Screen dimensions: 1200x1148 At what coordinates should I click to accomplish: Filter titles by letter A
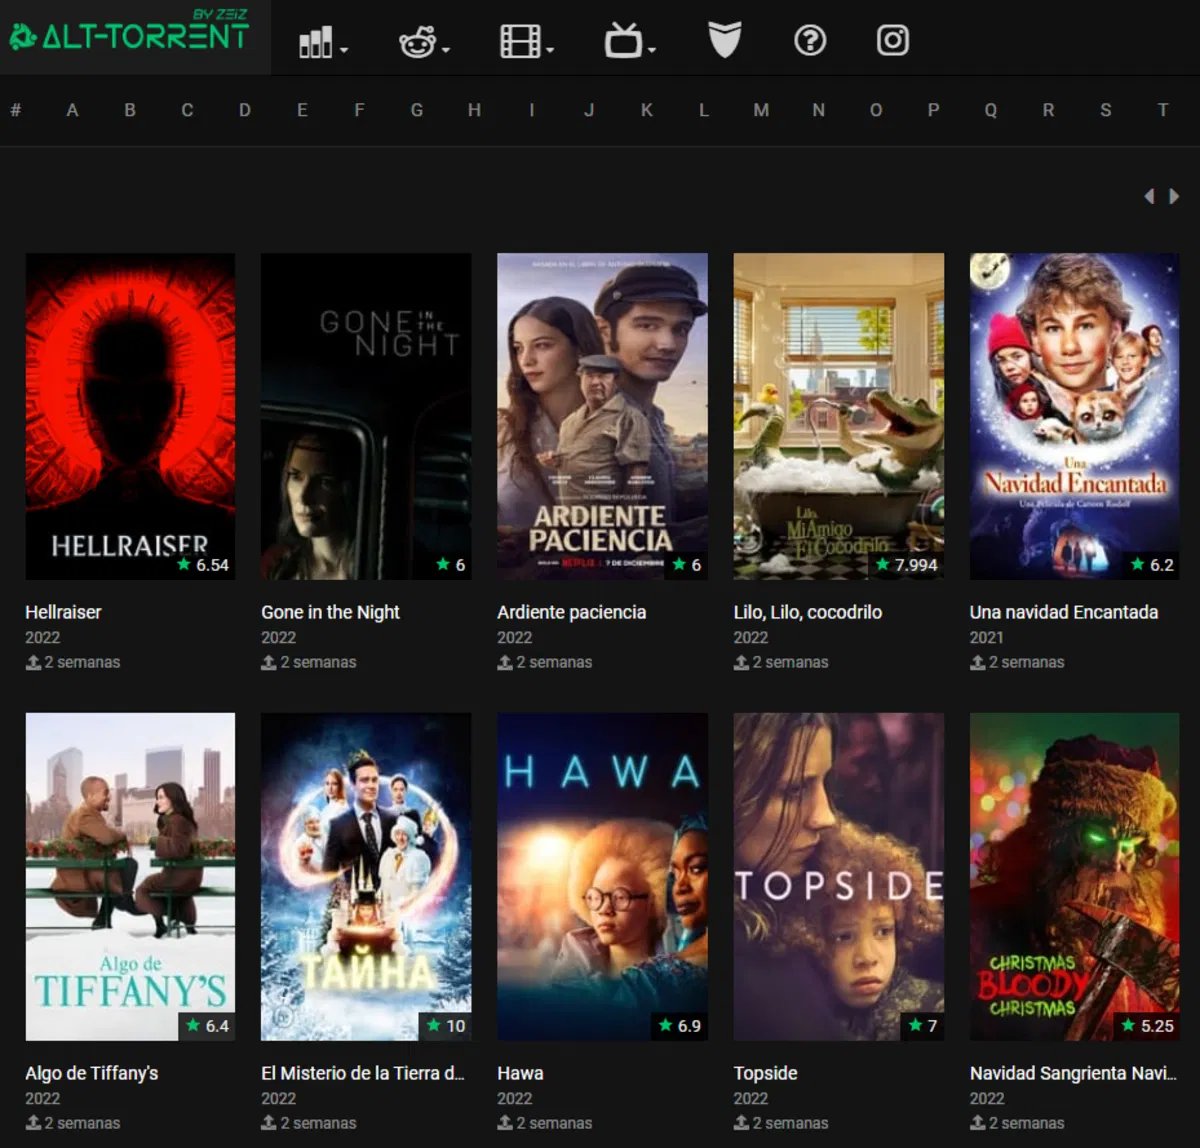pyautogui.click(x=72, y=110)
